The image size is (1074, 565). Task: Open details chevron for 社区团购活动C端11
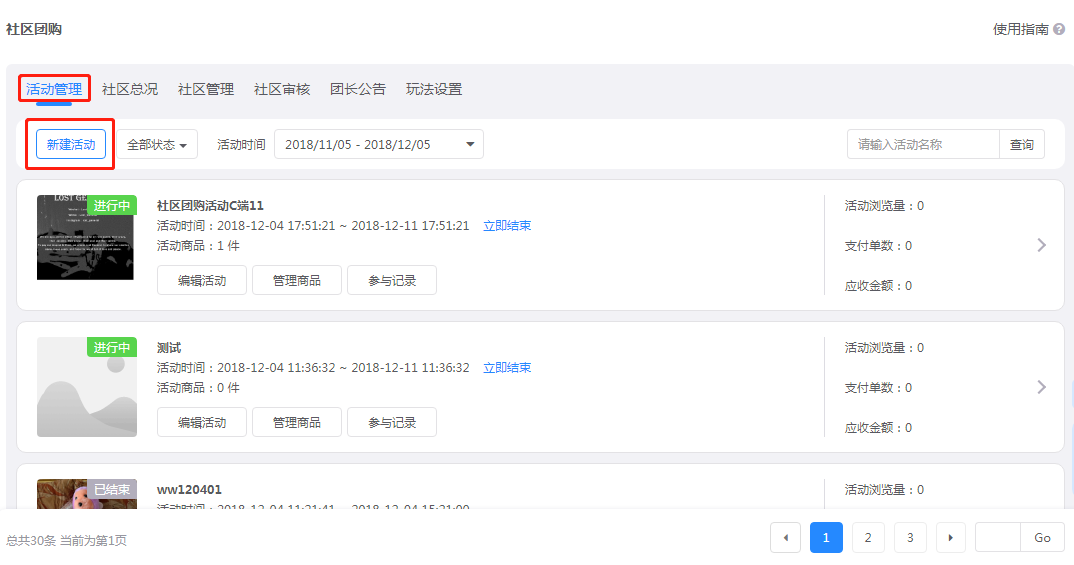(x=1042, y=245)
